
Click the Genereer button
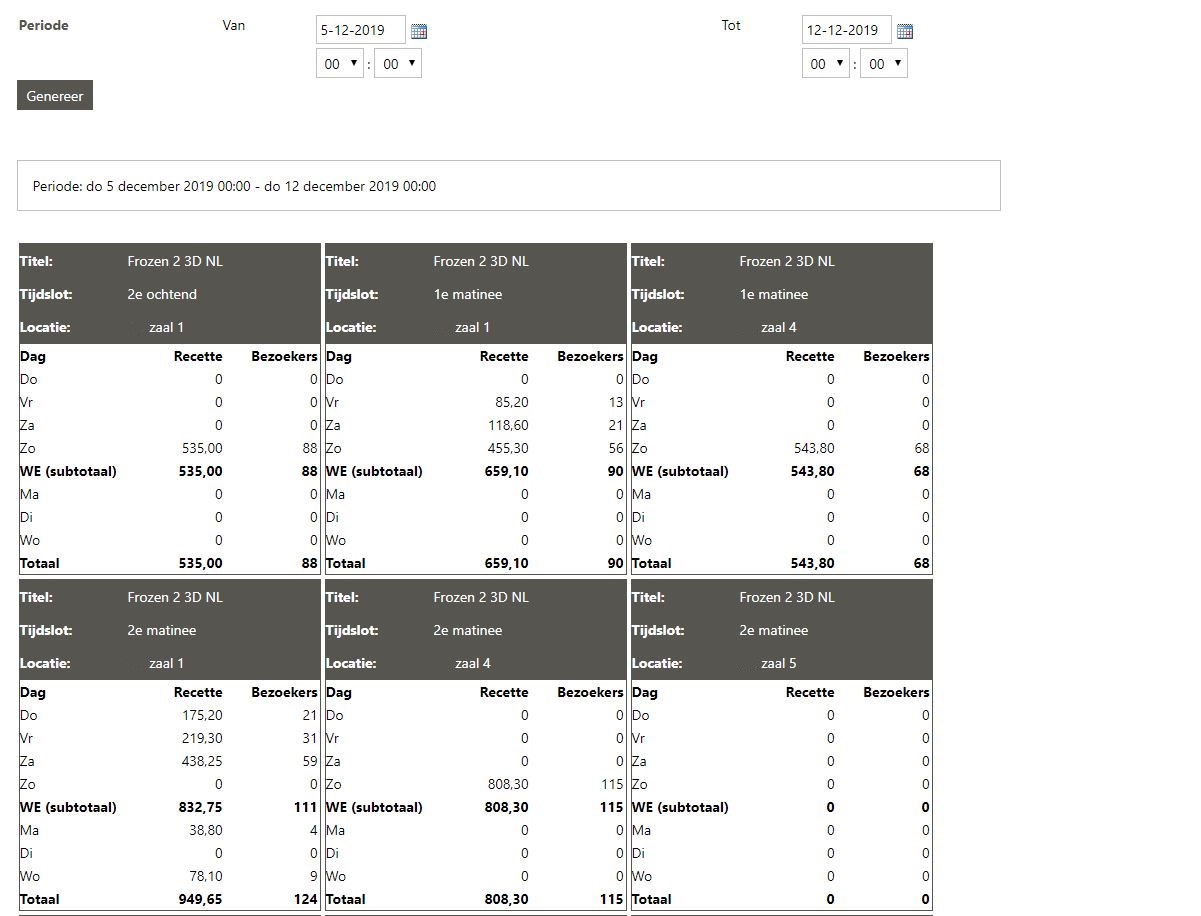[55, 95]
